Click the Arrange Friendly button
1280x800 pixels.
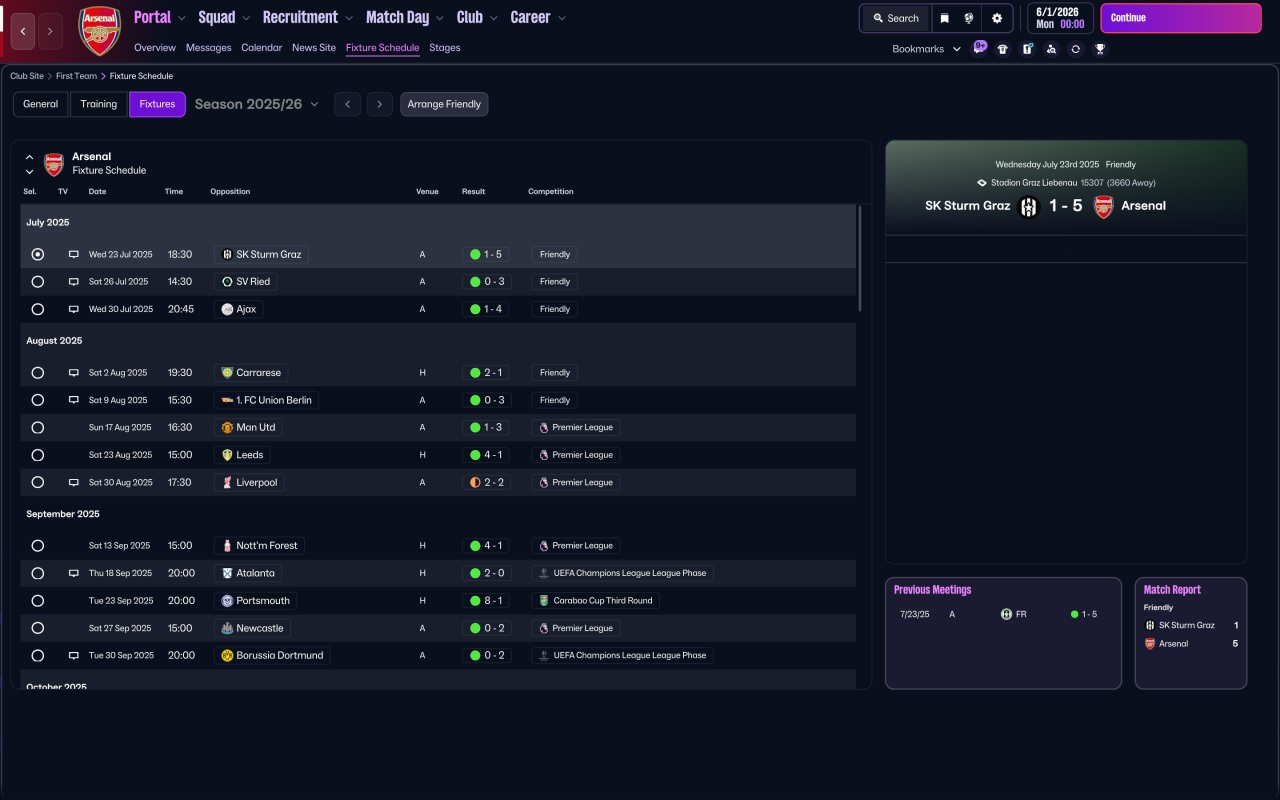(x=444, y=104)
